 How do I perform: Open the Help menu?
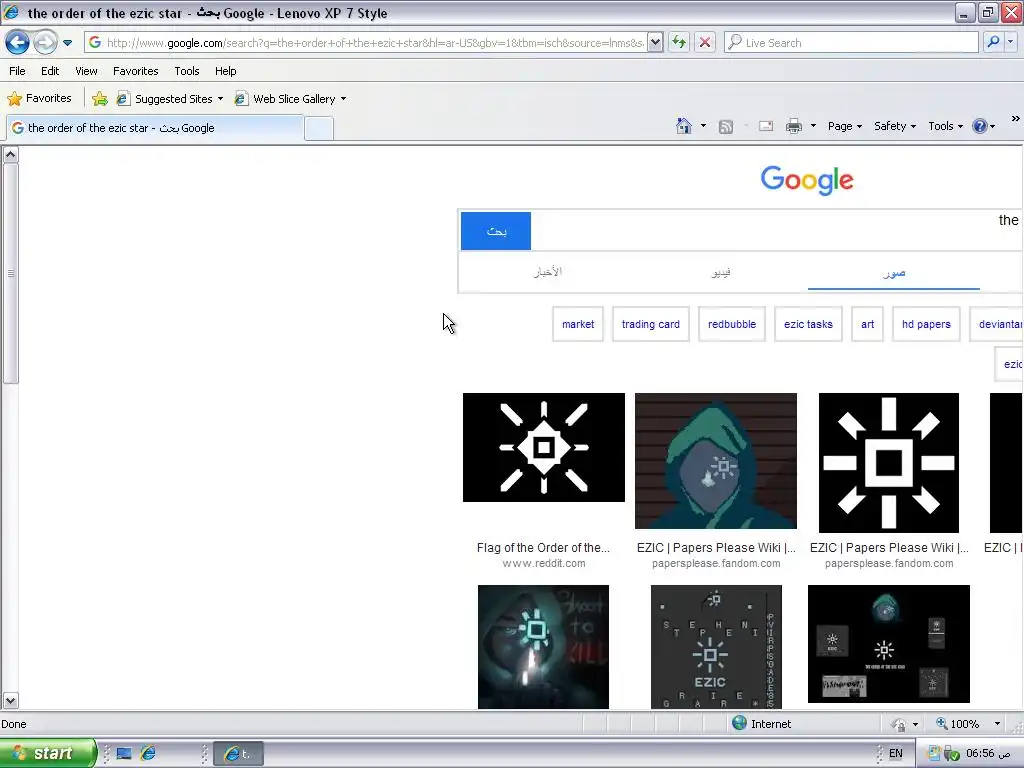pyautogui.click(x=225, y=71)
